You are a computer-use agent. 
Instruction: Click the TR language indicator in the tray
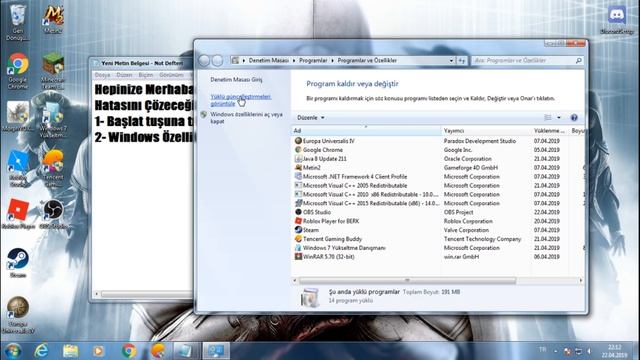click(542, 350)
